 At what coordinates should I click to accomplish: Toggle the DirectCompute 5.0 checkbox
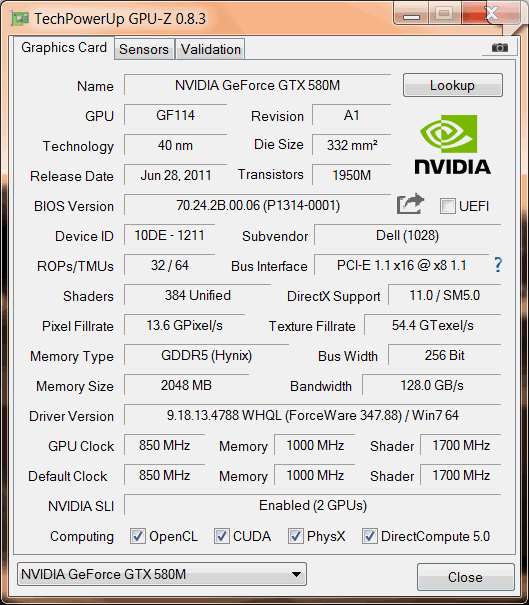pyautogui.click(x=369, y=536)
